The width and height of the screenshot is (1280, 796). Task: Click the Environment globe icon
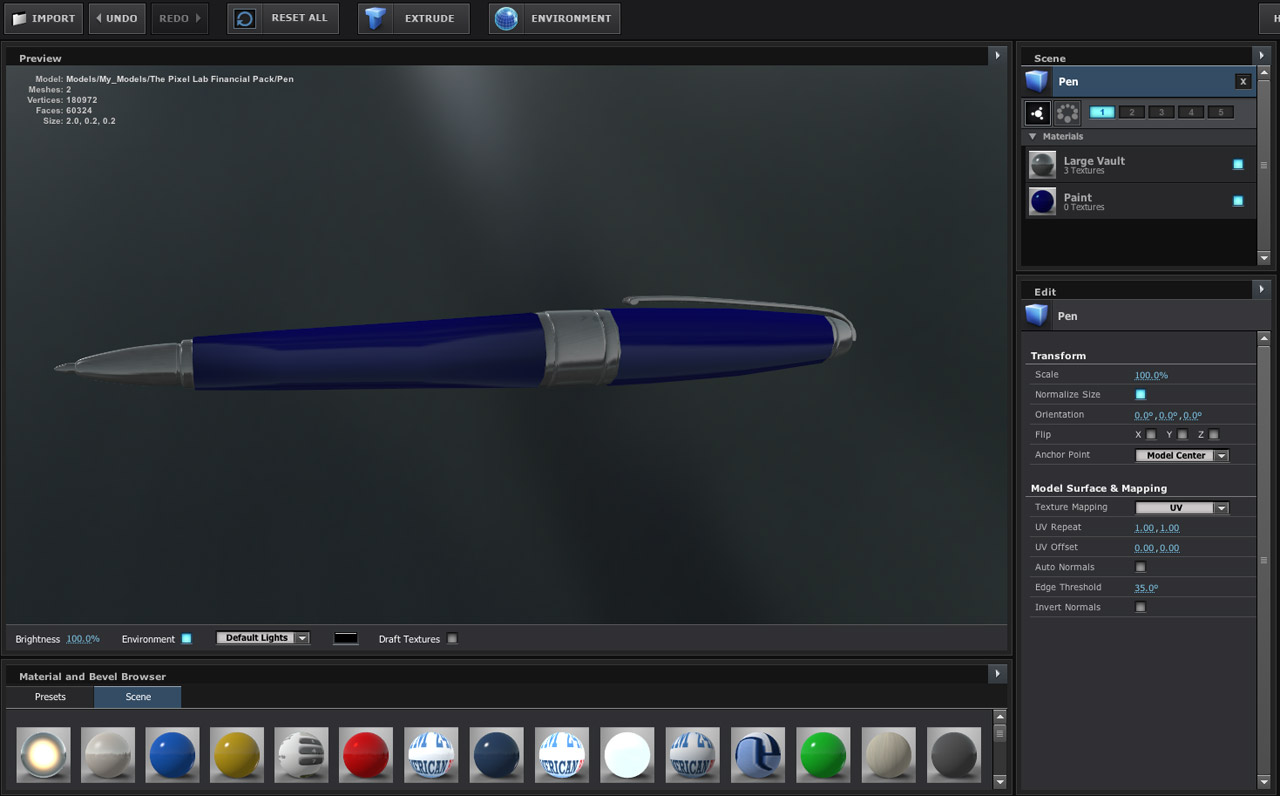[506, 18]
